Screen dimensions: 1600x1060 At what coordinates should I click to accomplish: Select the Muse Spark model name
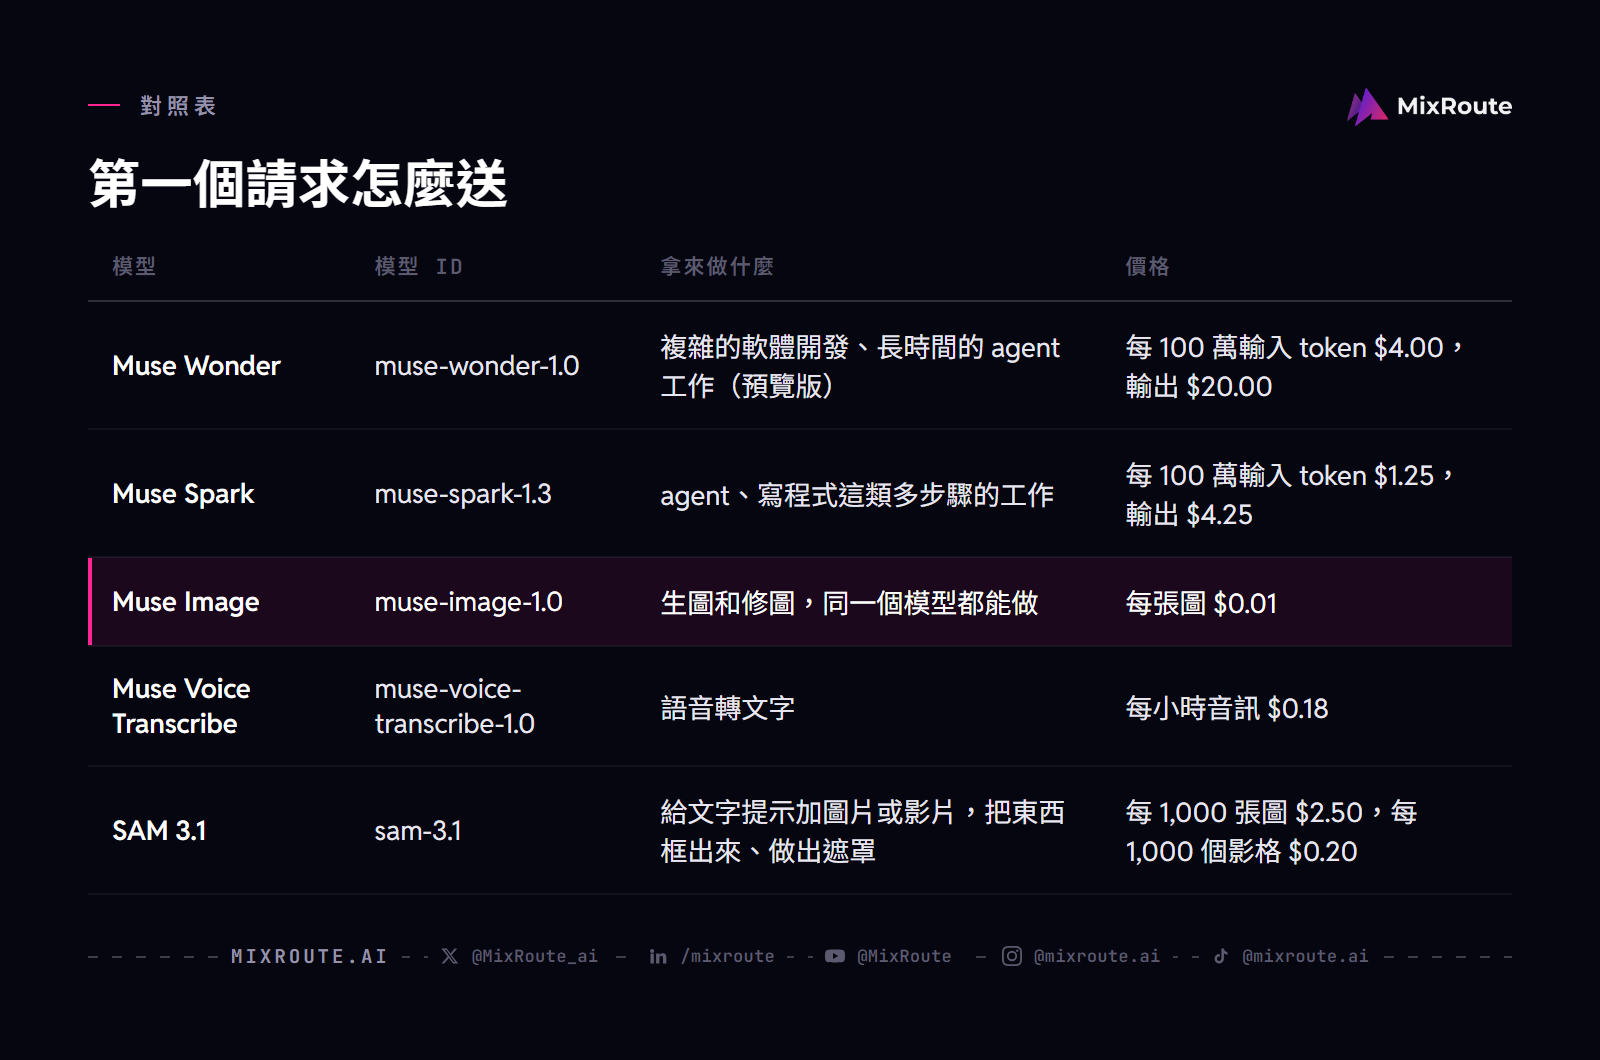tap(183, 494)
